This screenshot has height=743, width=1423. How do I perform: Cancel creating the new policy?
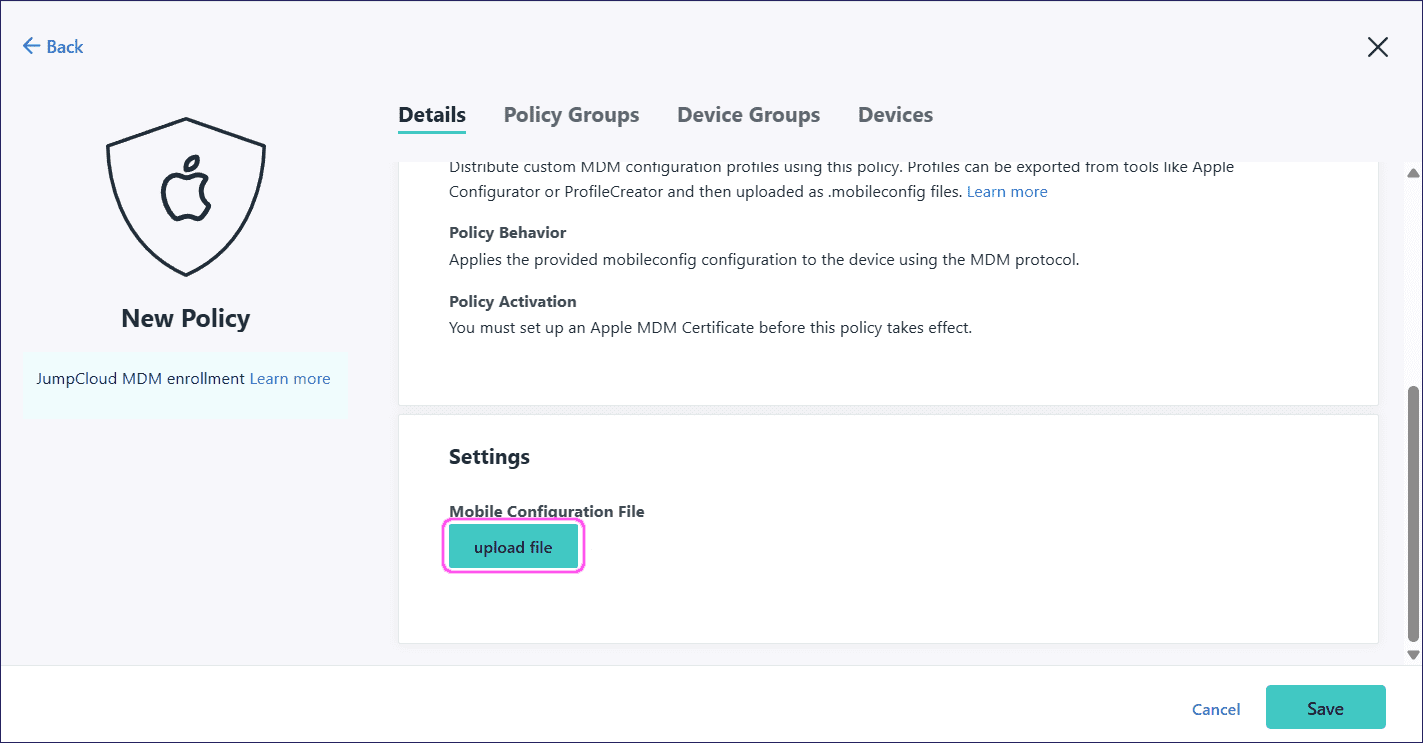[1215, 708]
